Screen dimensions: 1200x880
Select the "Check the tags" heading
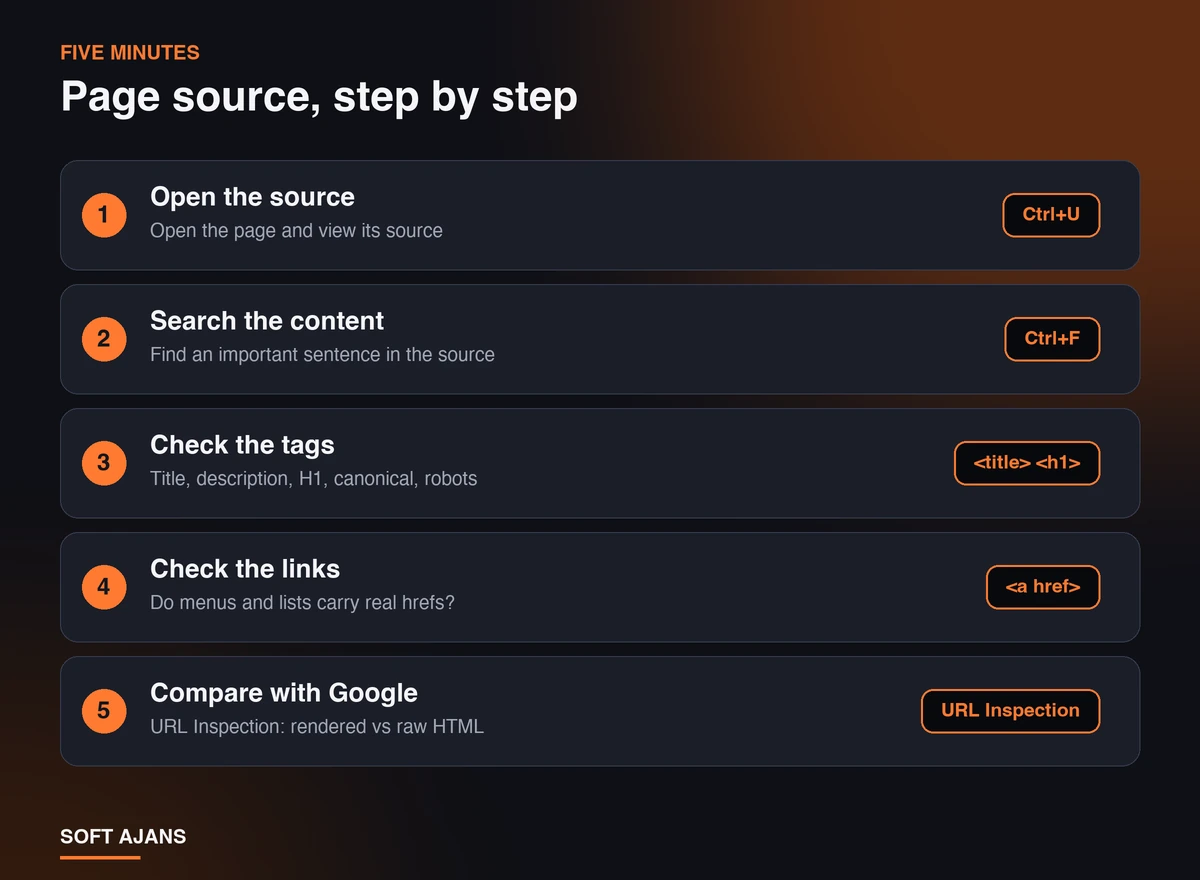coord(242,445)
